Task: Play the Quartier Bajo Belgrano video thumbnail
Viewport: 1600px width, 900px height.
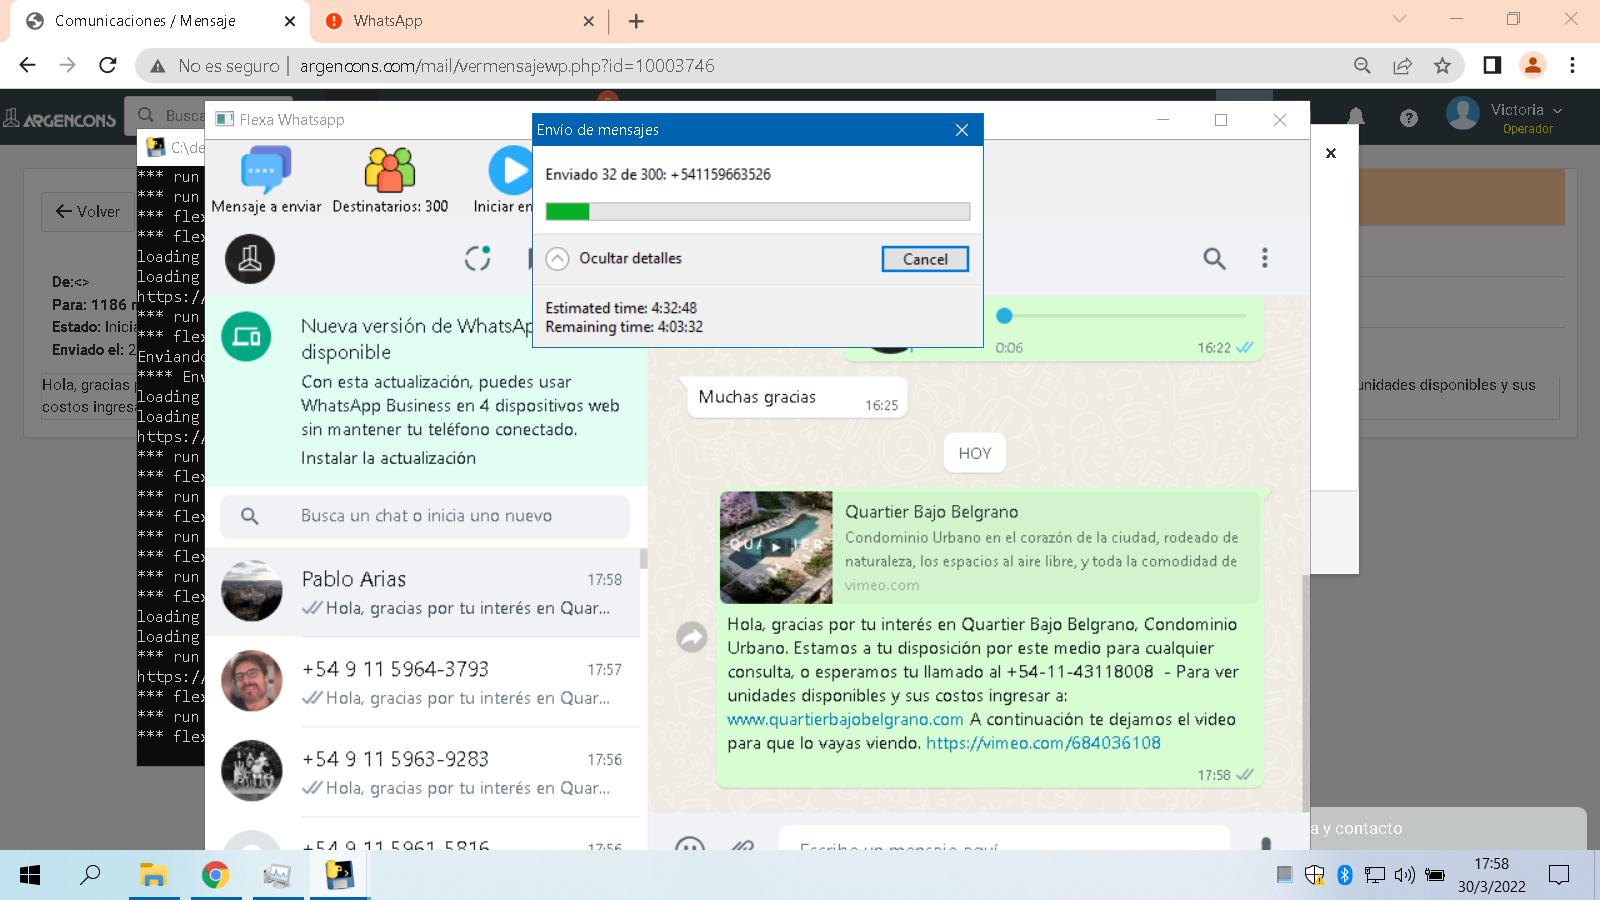Action: click(x=776, y=547)
